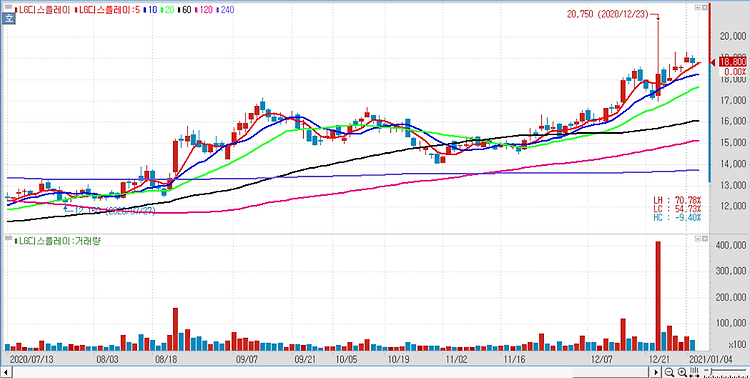Viewport: 750px width, 378px height.
Task: Click the 11/02 date axis label
Action: click(456, 359)
